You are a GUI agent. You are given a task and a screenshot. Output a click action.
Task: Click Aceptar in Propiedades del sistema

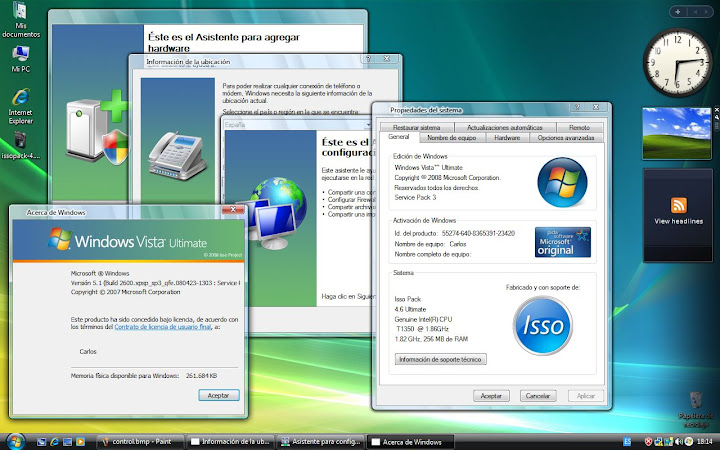[491, 396]
